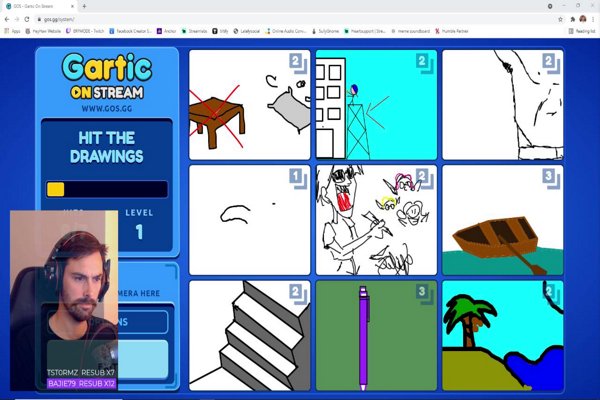
Task: Open the Apps bookmarks shortcut
Action: 12,31
